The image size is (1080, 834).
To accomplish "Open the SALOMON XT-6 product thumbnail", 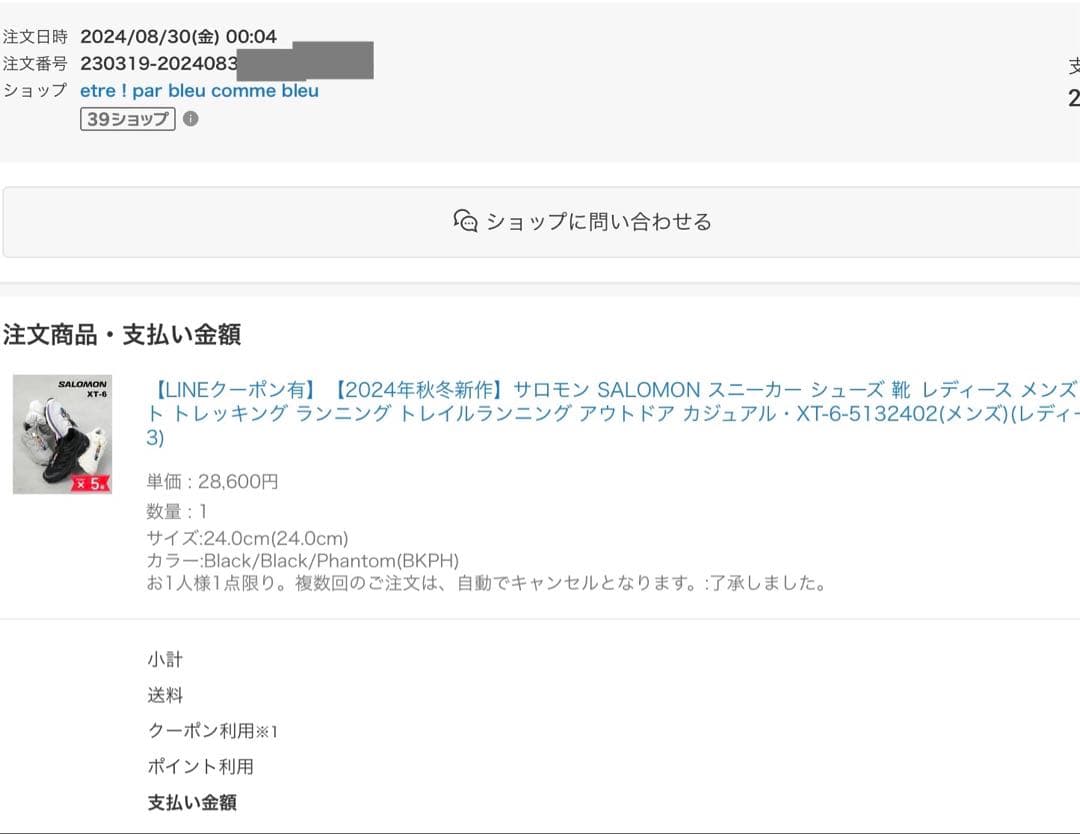I will [x=62, y=434].
